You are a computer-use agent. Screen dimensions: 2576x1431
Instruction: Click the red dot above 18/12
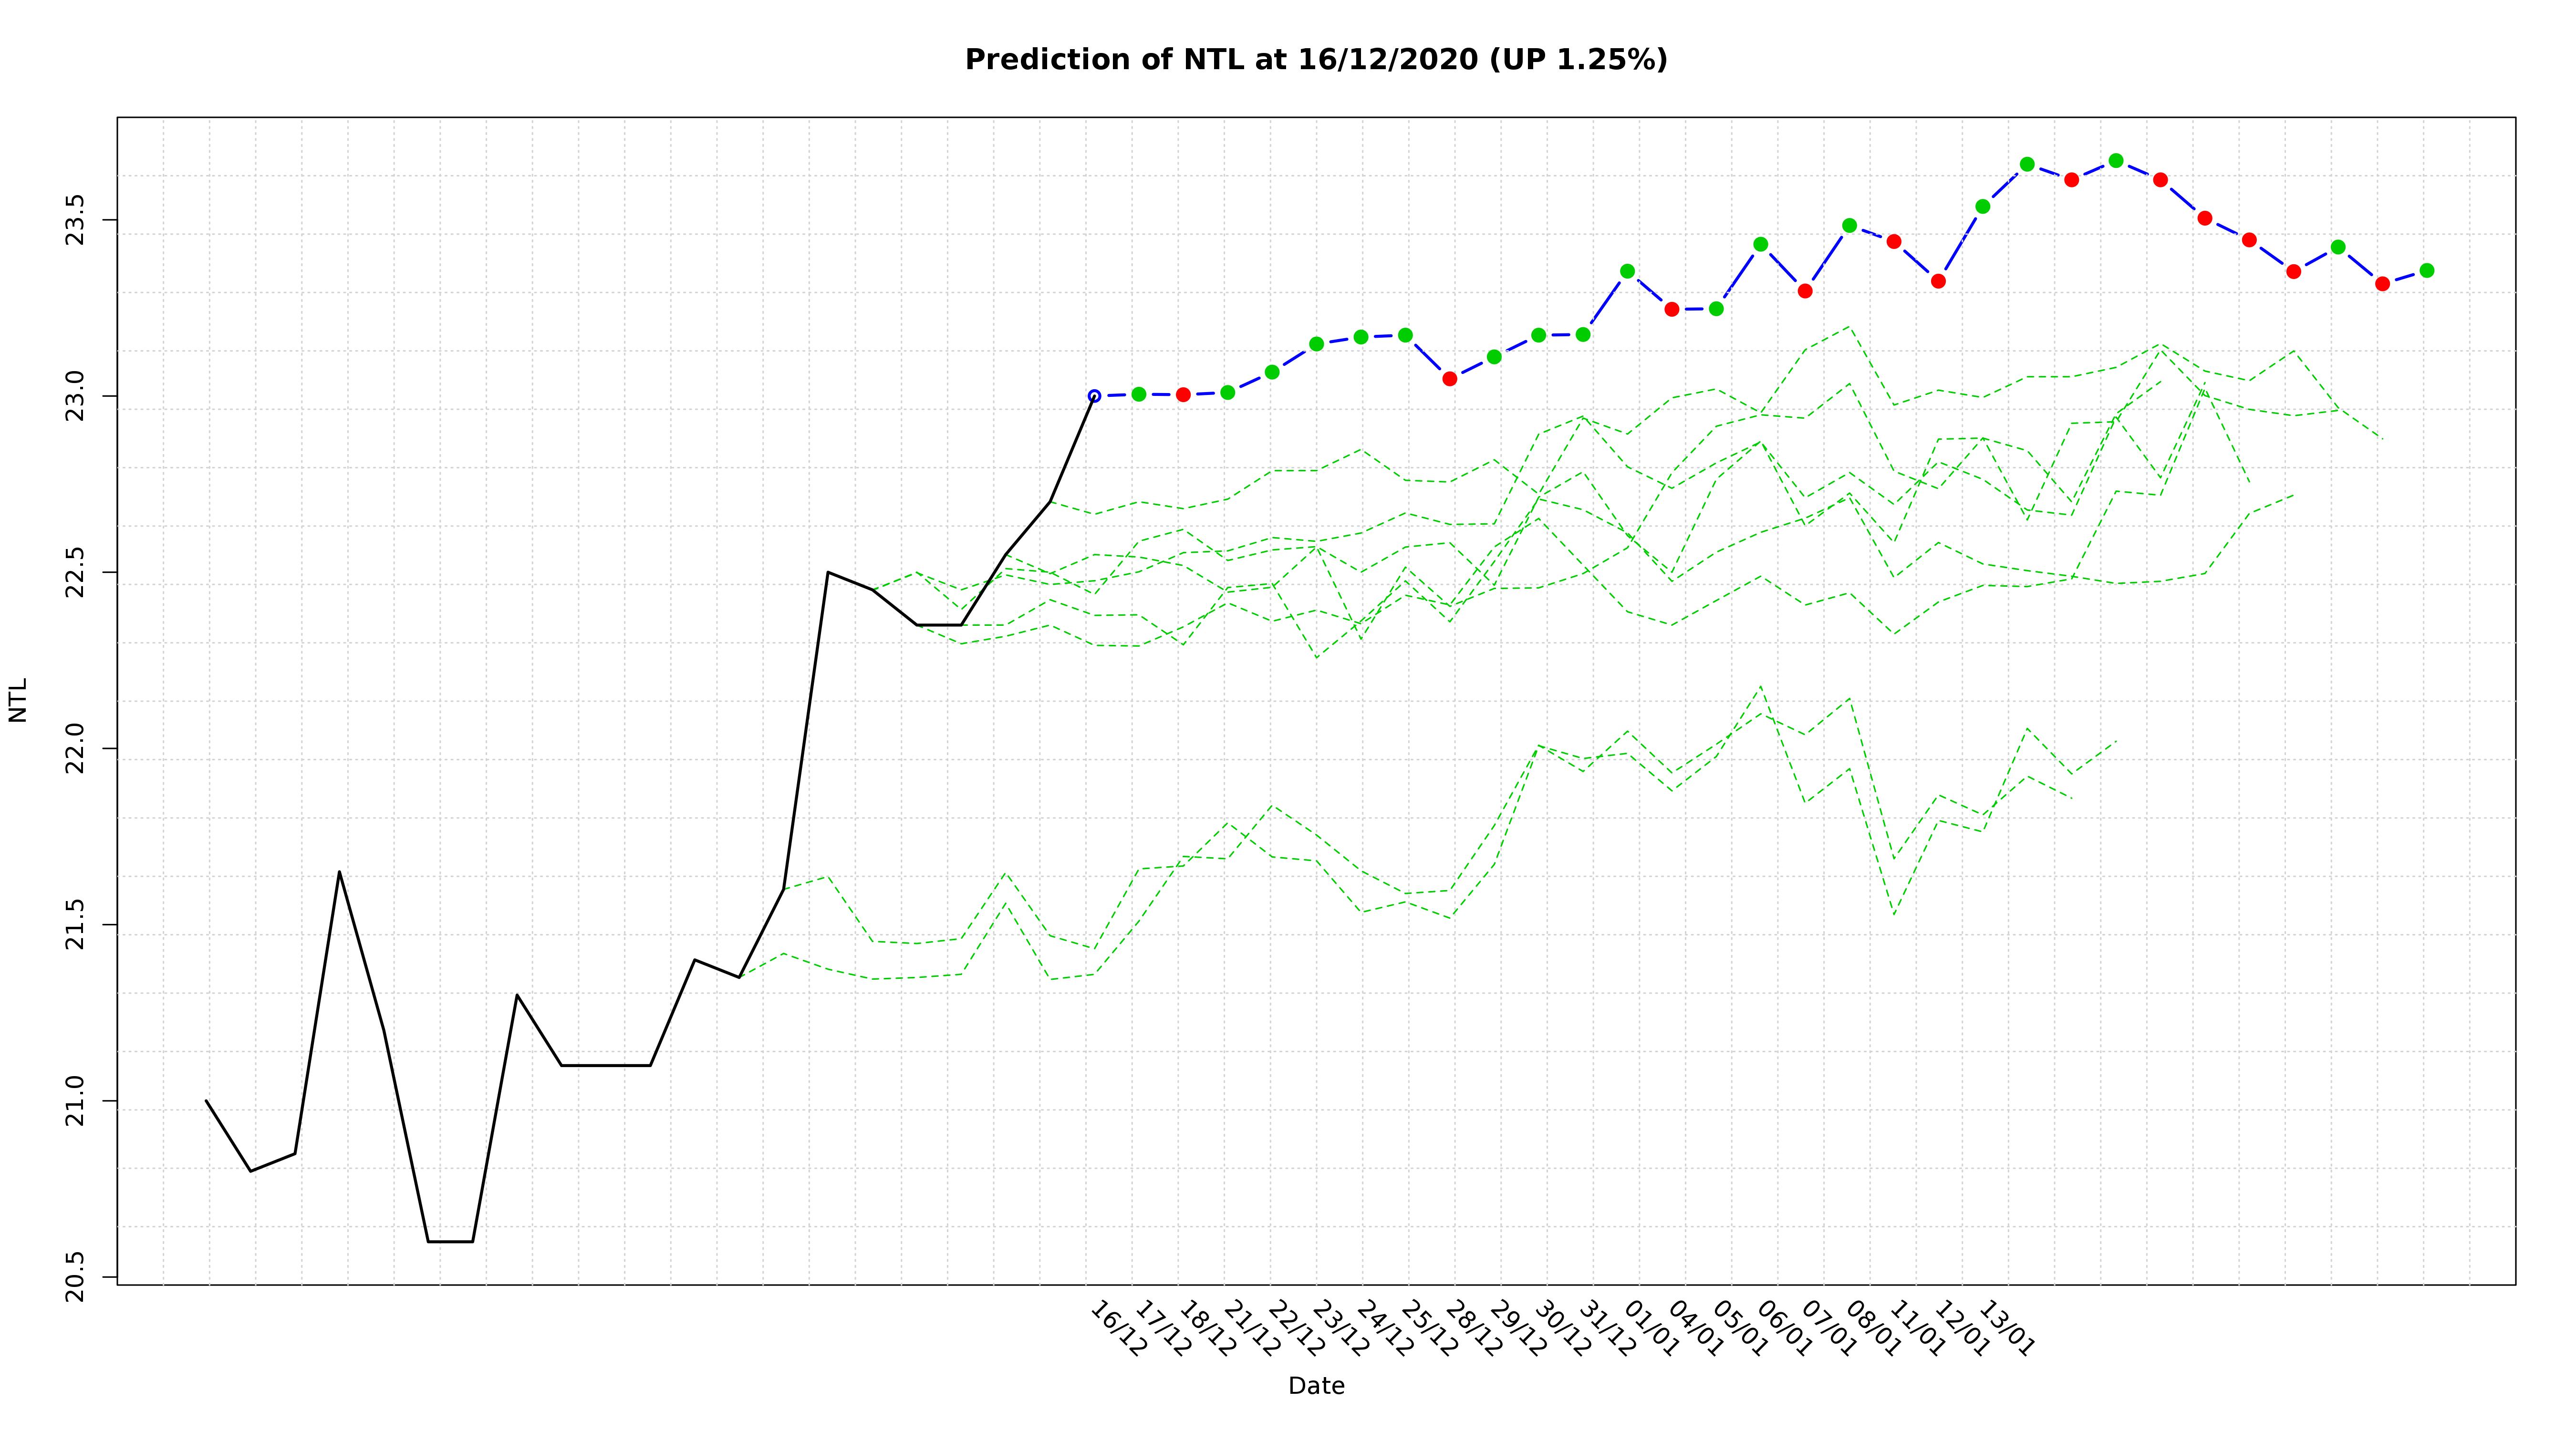tap(1183, 395)
